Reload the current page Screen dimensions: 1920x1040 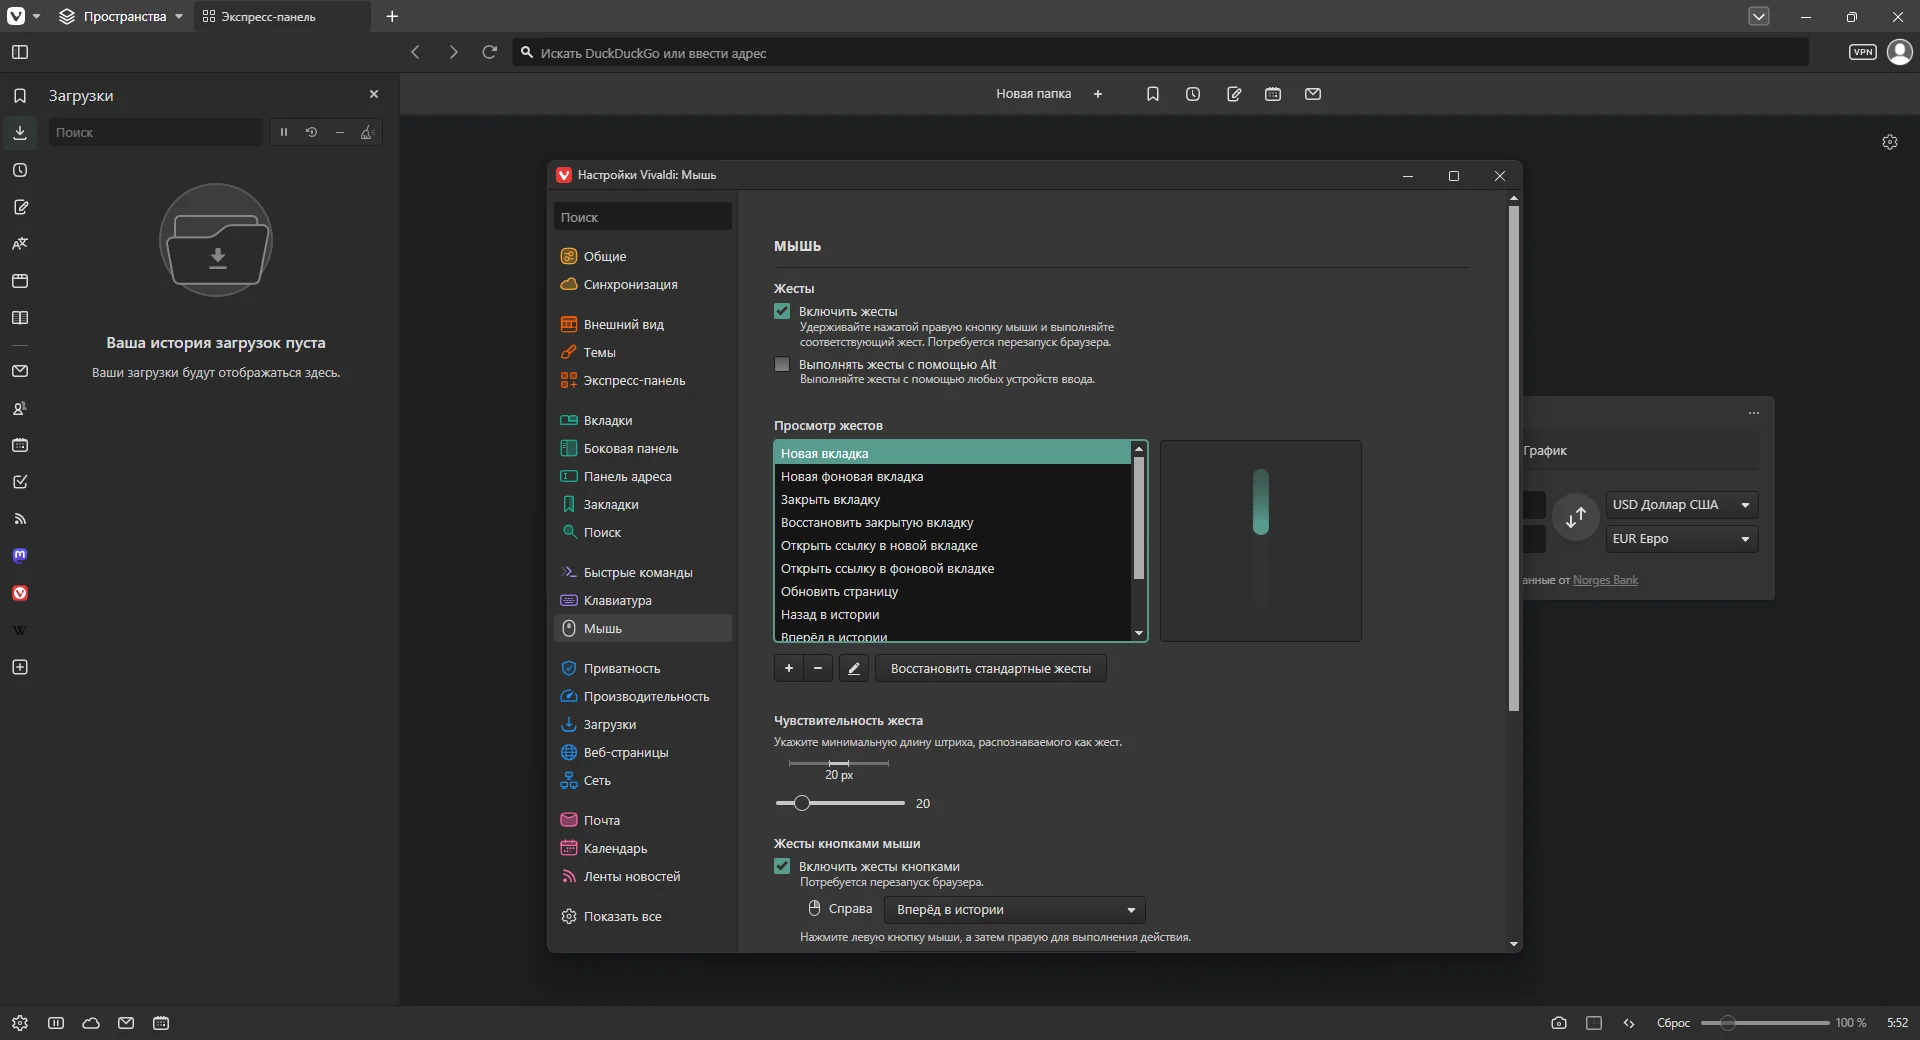tap(489, 52)
